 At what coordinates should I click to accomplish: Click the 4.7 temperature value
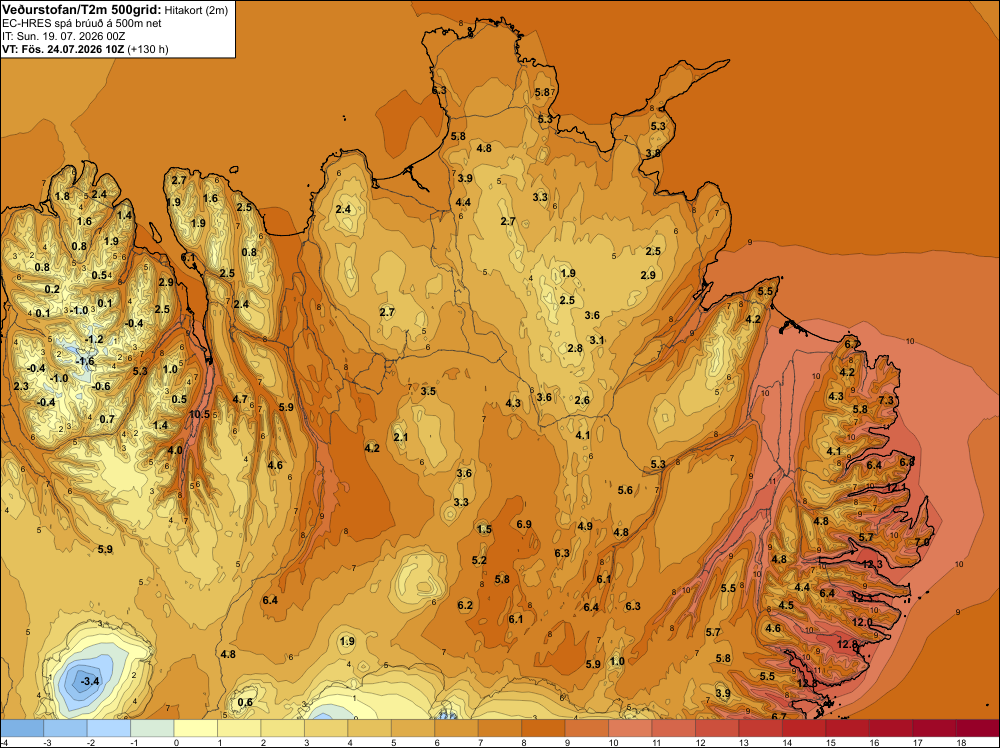coord(240,399)
